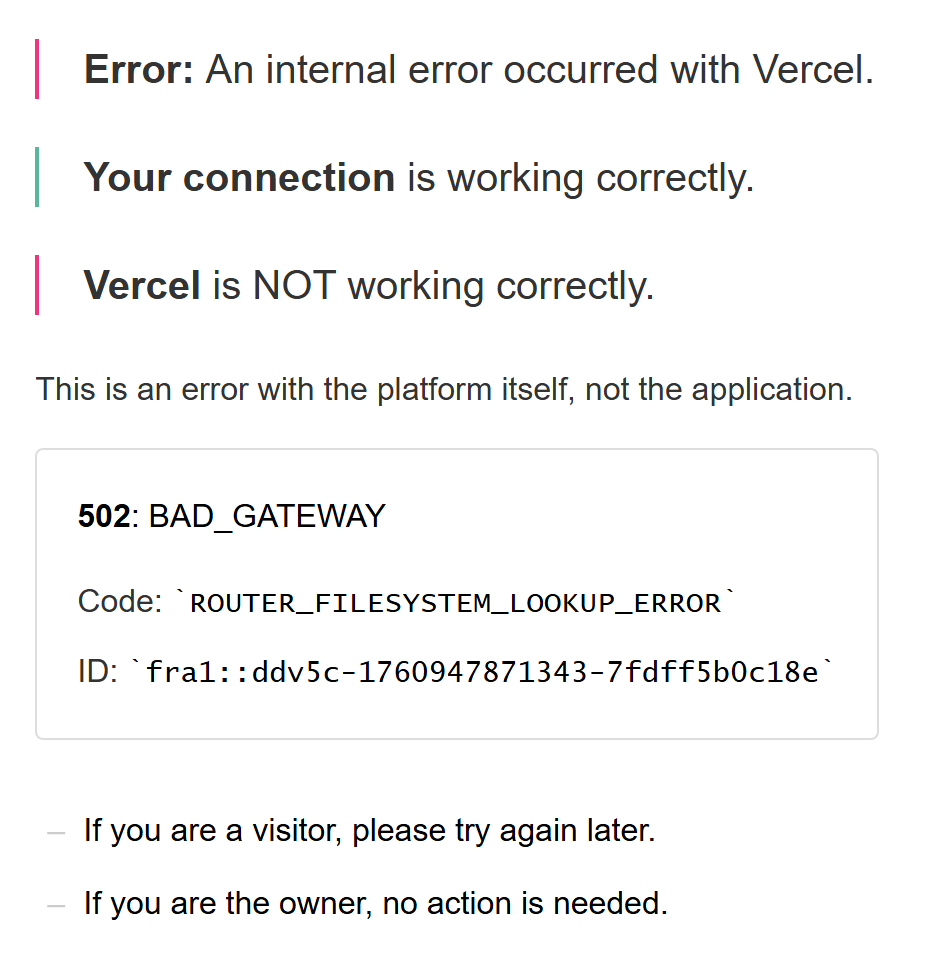Image resolution: width=935 pixels, height=972 pixels.
Task: Select the fra1 request ID string
Action: (x=482, y=673)
